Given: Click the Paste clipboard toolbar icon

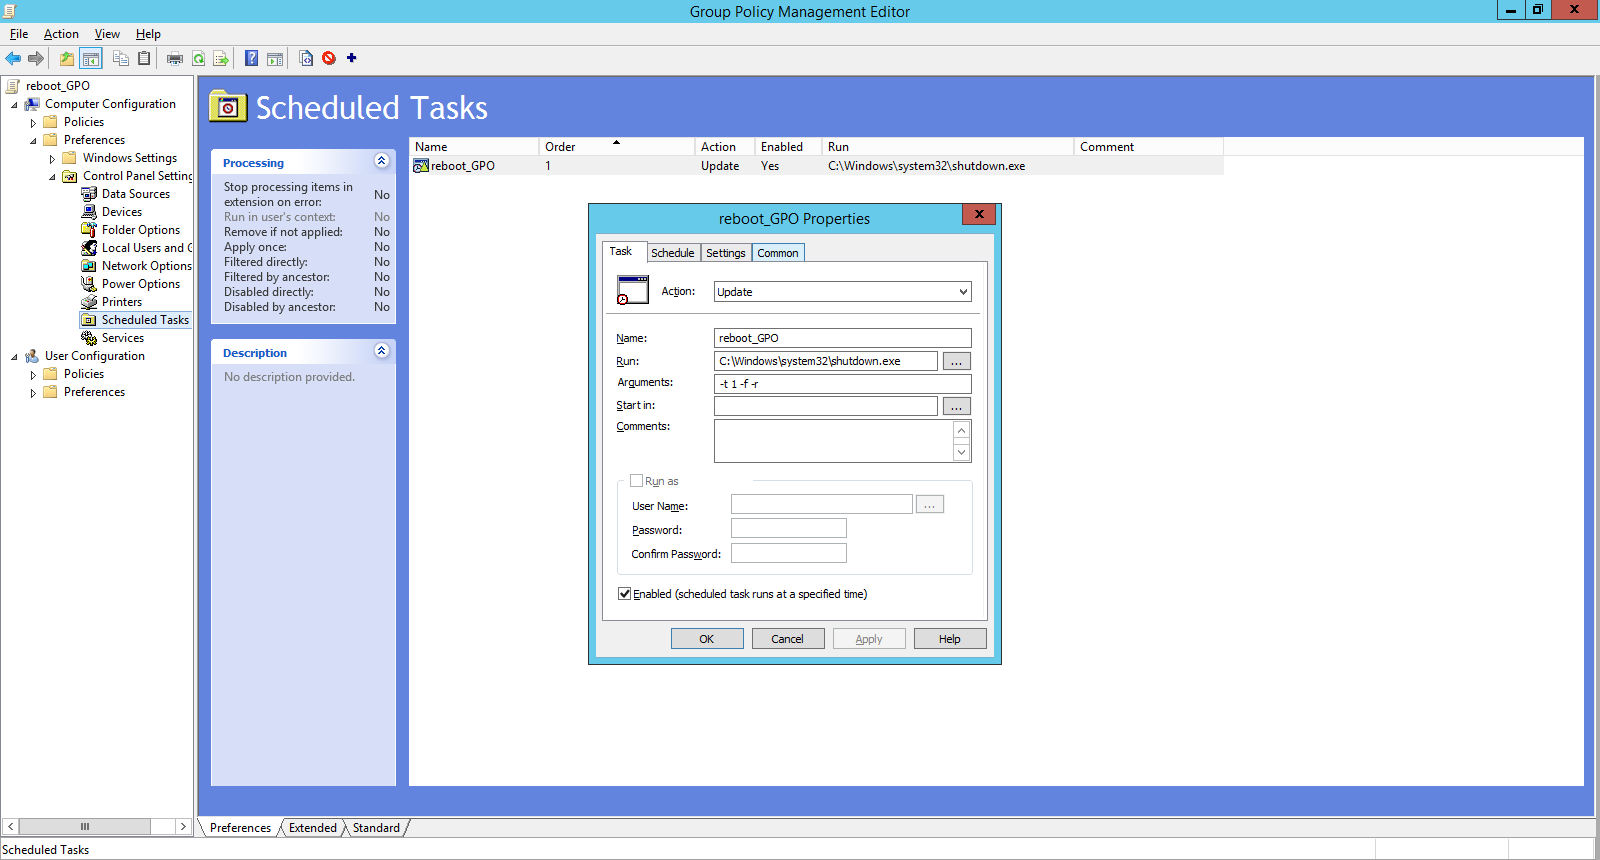Looking at the screenshot, I should point(144,58).
